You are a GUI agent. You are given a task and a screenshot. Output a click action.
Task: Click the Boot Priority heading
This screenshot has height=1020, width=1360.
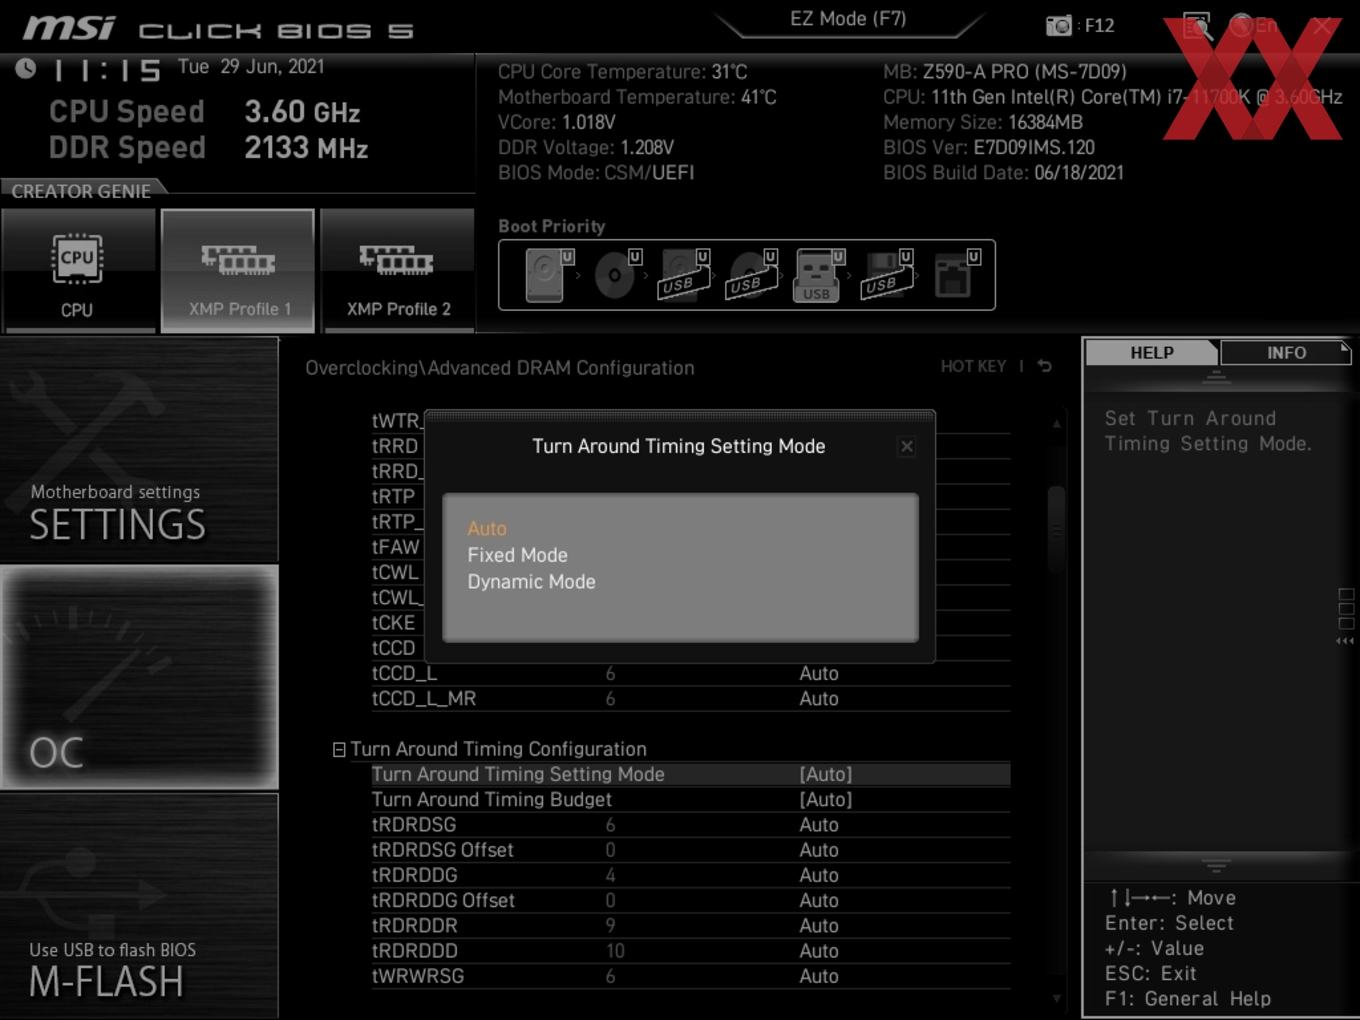pyautogui.click(x=551, y=226)
